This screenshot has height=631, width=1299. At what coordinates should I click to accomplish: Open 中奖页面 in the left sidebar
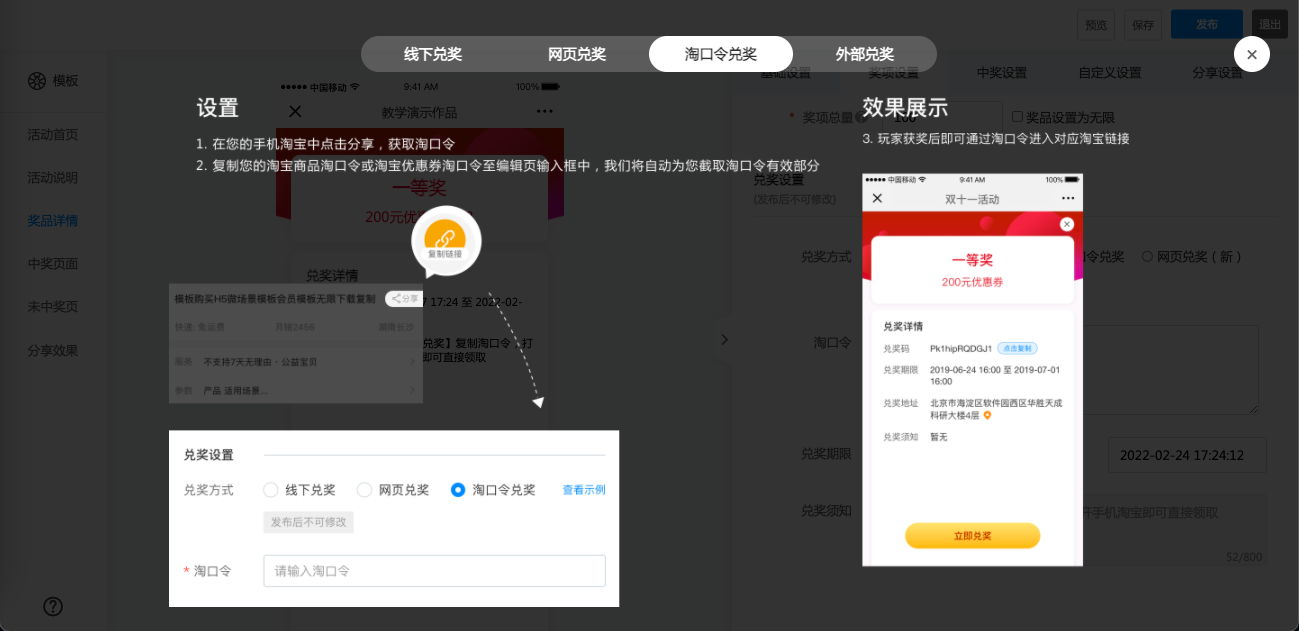(53, 264)
